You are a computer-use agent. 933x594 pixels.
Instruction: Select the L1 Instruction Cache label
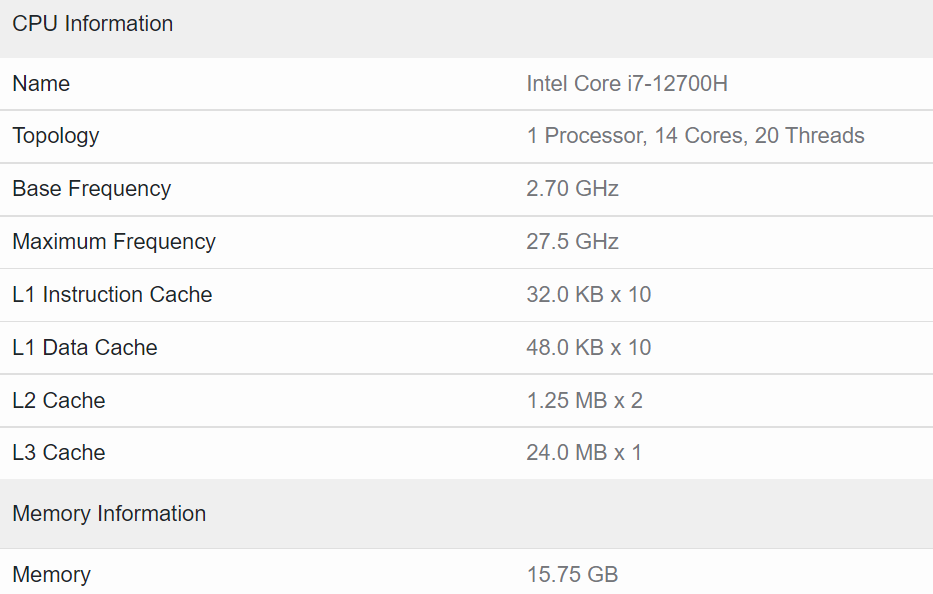tap(112, 295)
